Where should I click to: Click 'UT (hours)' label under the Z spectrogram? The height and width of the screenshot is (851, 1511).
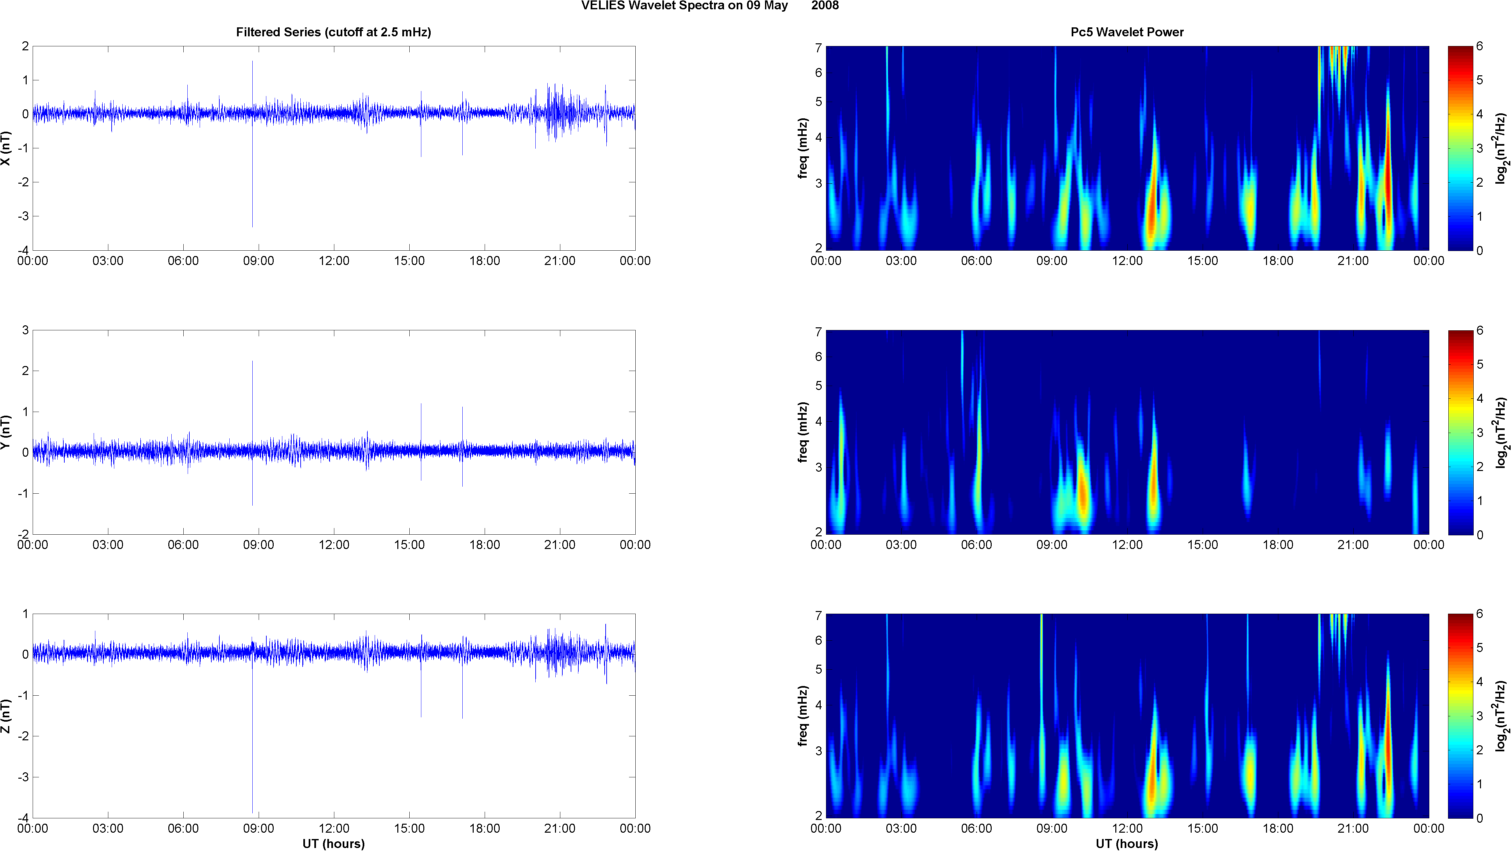click(1127, 844)
